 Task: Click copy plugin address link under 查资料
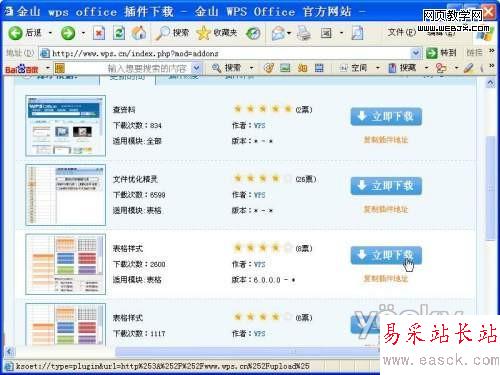[x=386, y=140]
